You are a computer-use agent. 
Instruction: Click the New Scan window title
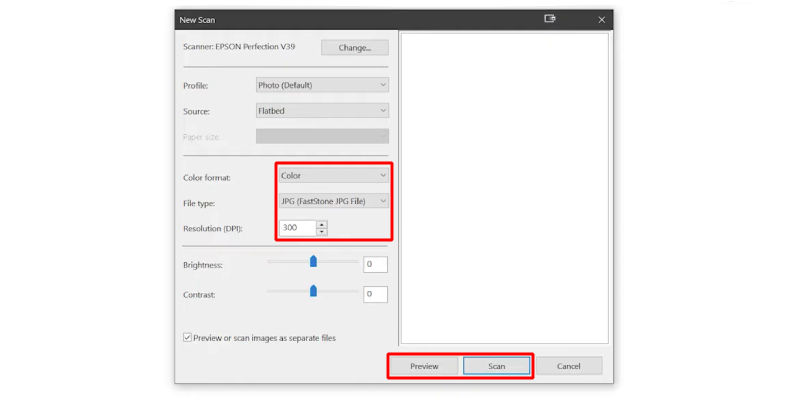[x=197, y=20]
